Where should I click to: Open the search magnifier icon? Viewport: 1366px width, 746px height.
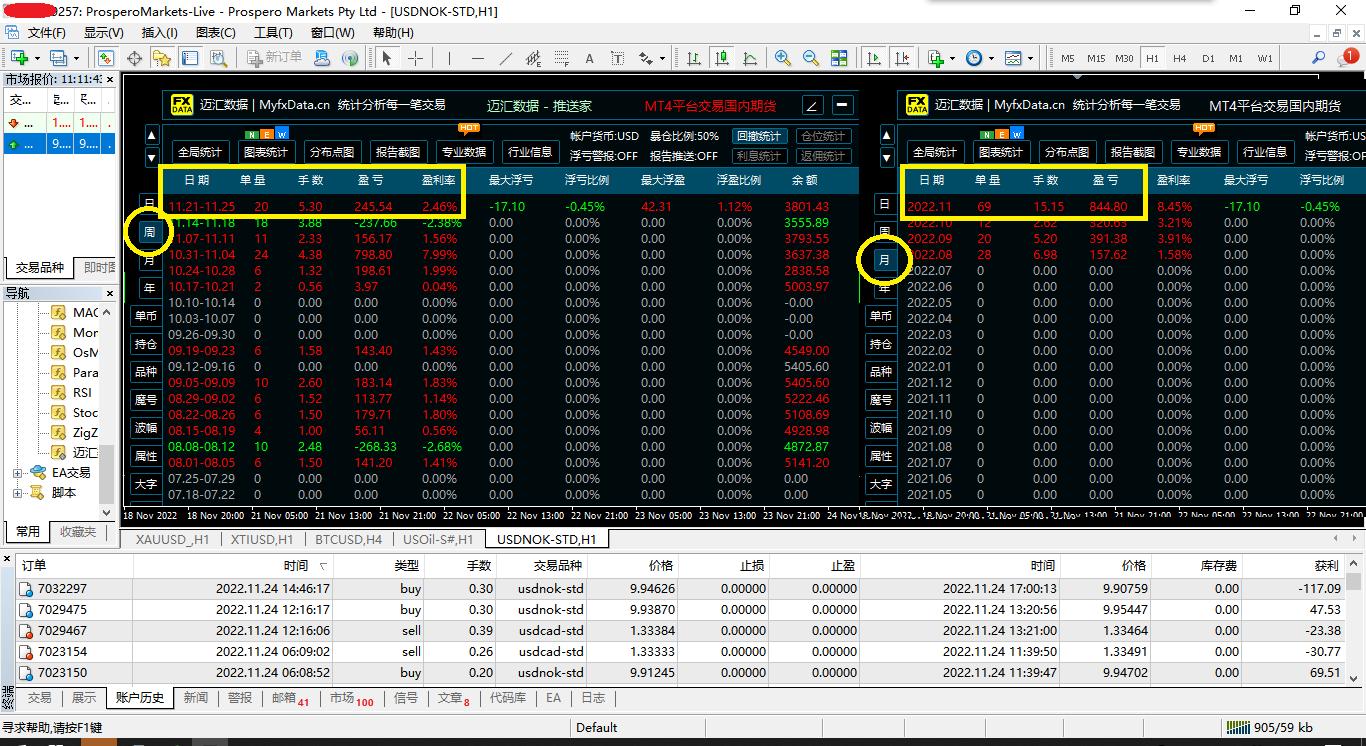point(1318,58)
